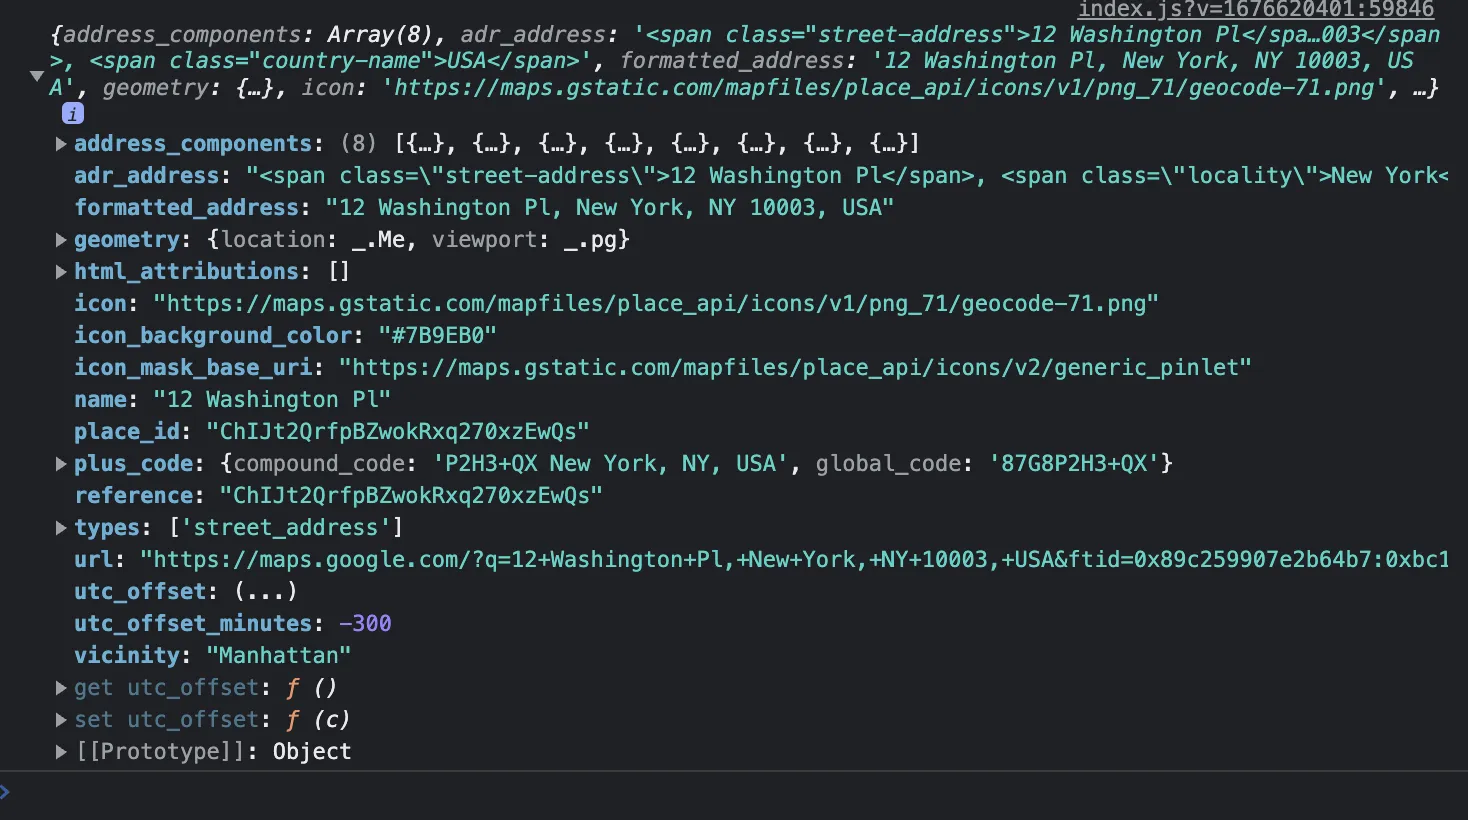Select the place_id string value
Image resolution: width=1468 pixels, height=820 pixels.
point(398,432)
